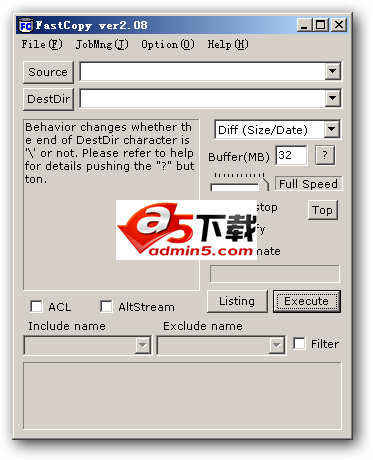This screenshot has width=373, height=460.
Task: Close the FastCopy window
Action: point(339,25)
